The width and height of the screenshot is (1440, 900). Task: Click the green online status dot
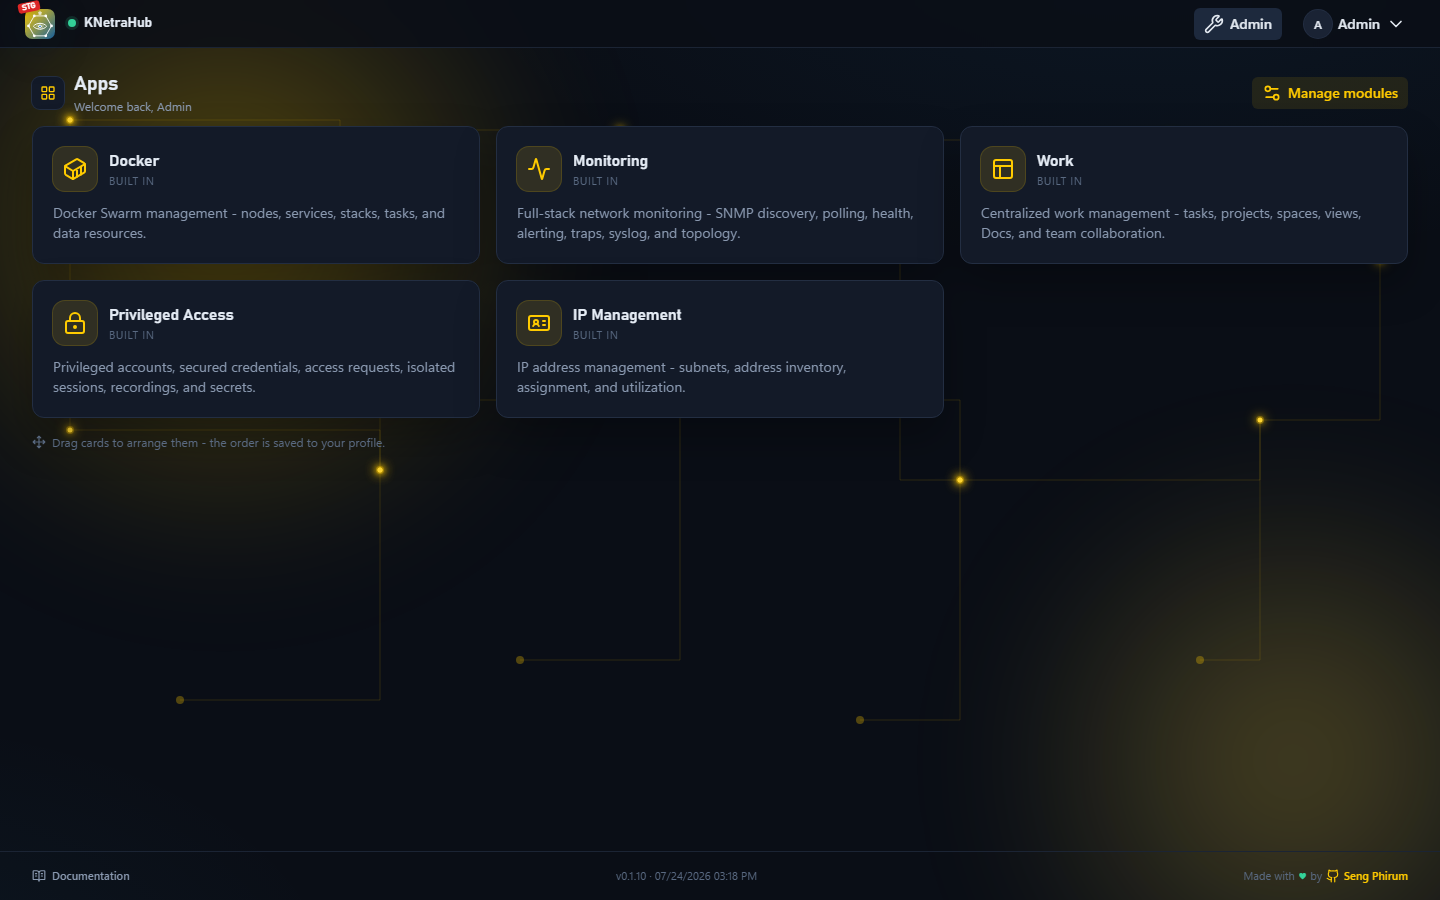point(72,23)
